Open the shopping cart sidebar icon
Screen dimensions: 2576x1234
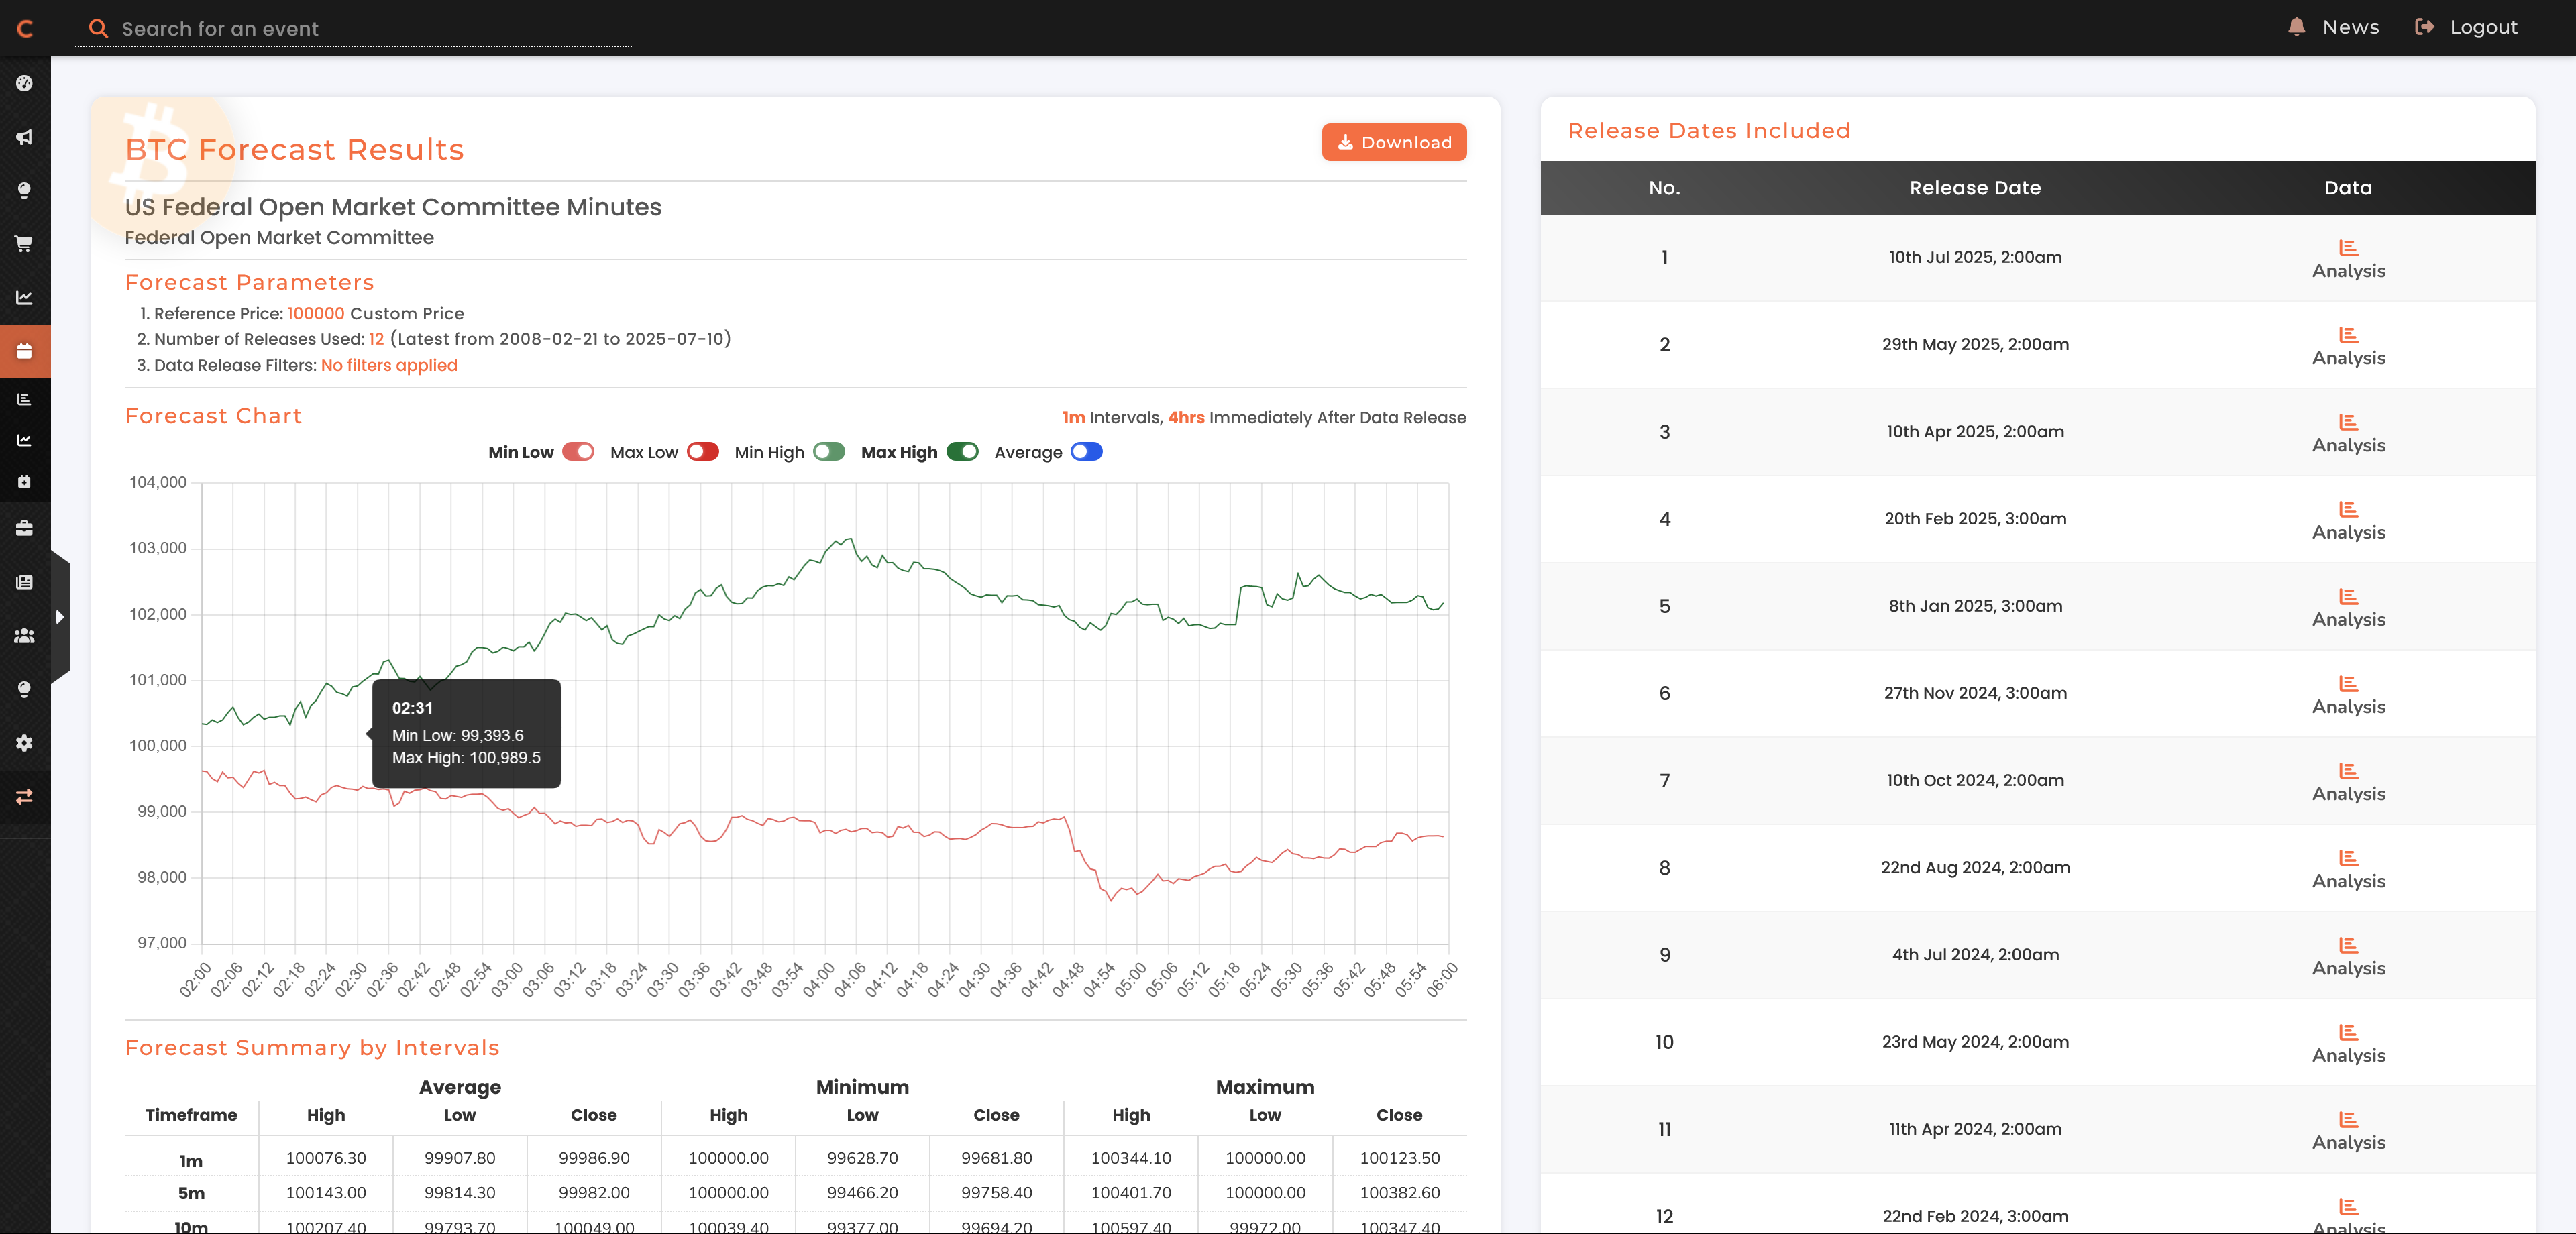25,244
